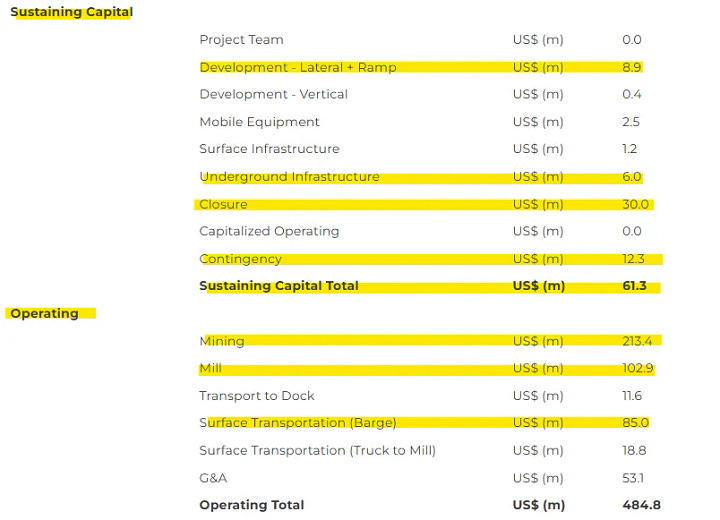Select 'Mobile Equipment' label

point(259,122)
